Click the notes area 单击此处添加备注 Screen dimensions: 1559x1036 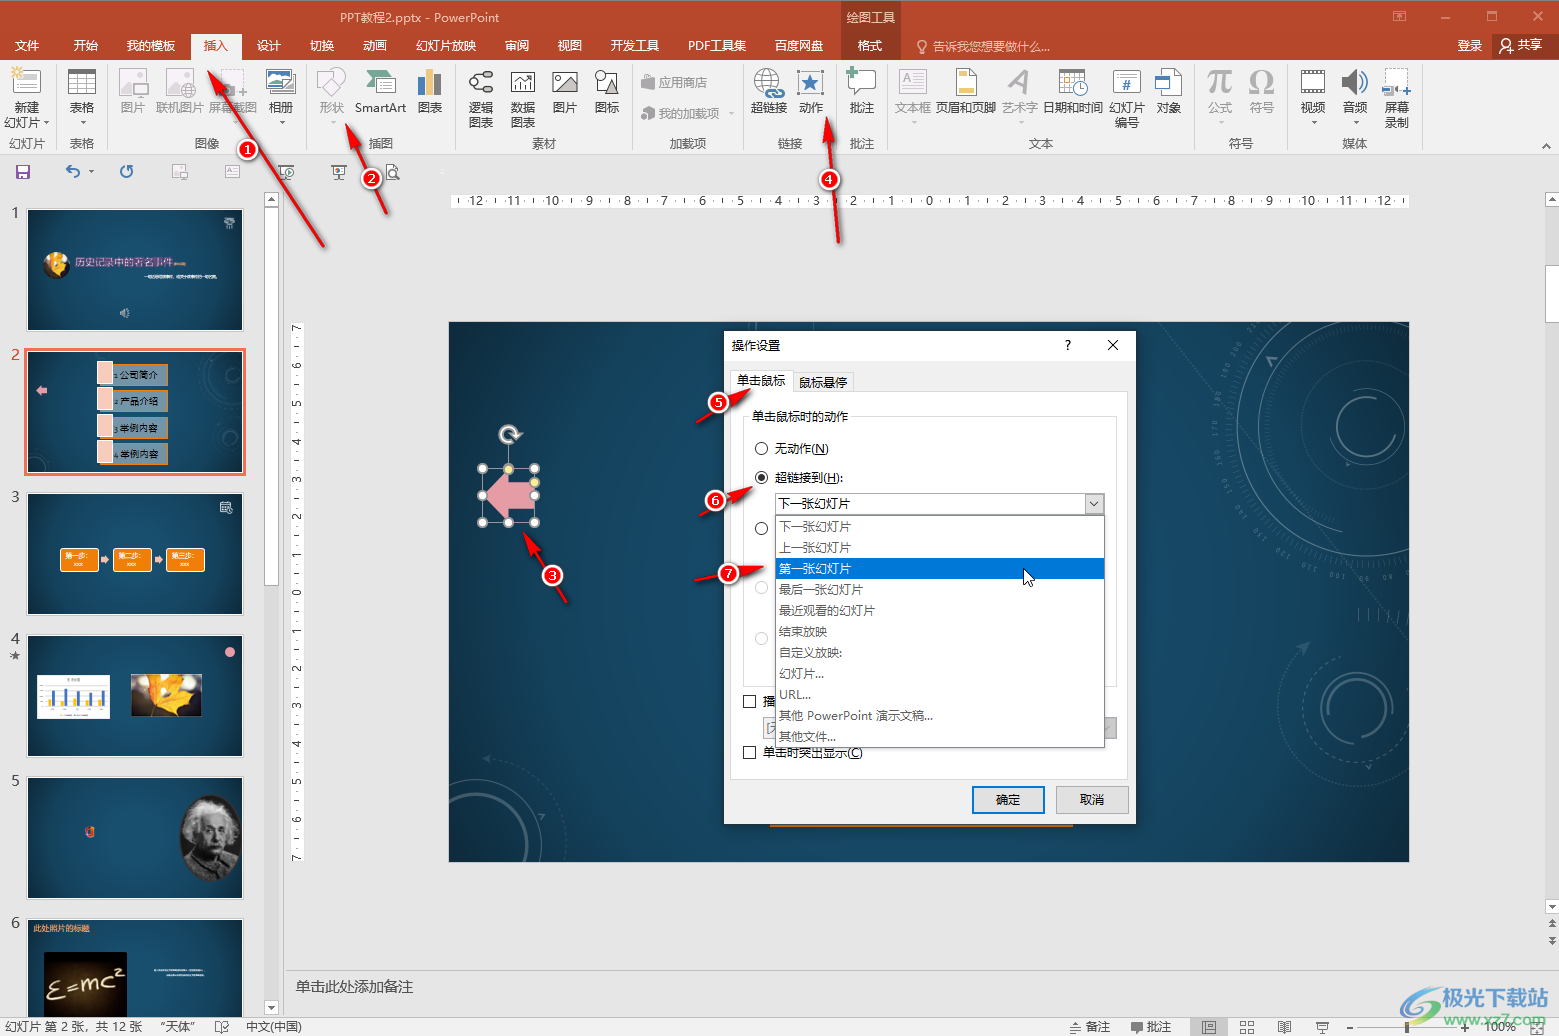click(x=354, y=987)
